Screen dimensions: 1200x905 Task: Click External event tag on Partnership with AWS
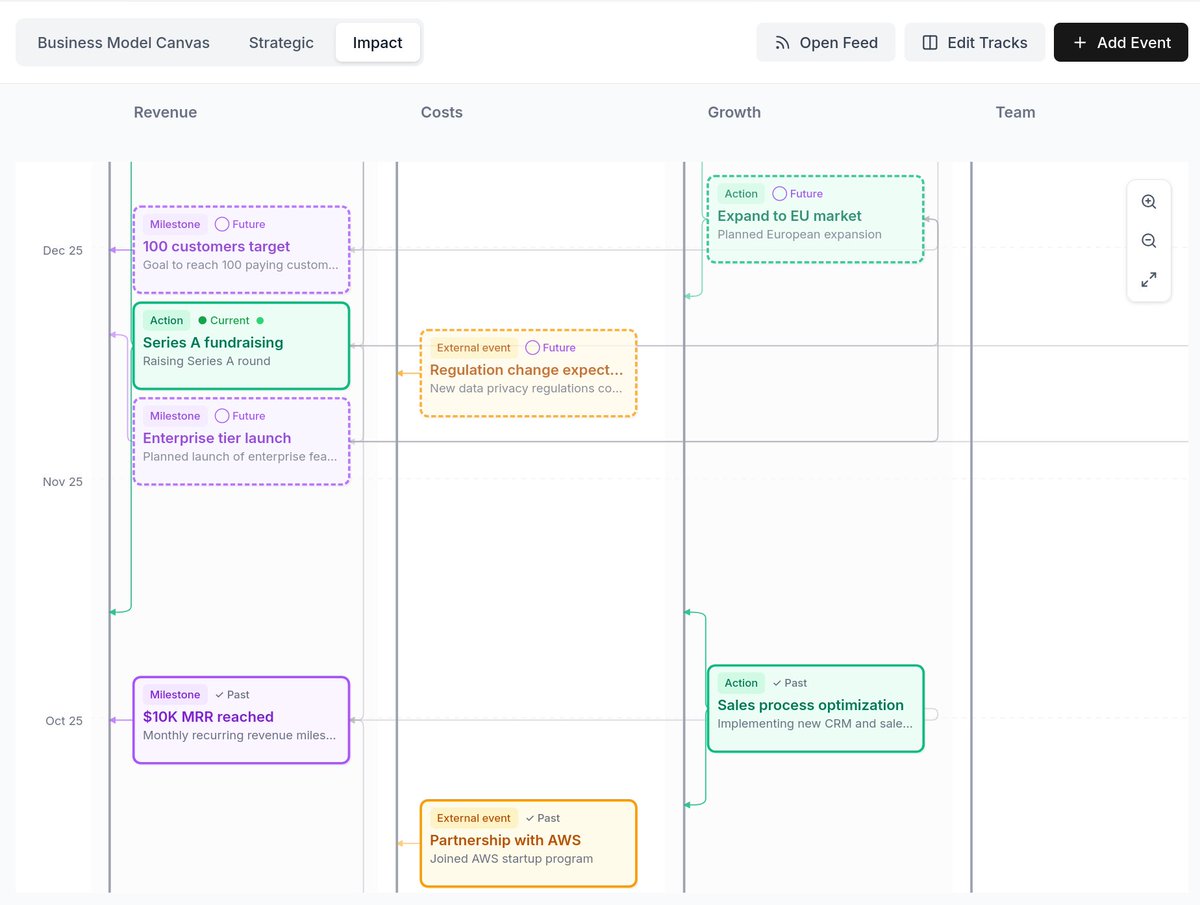pyautogui.click(x=474, y=818)
